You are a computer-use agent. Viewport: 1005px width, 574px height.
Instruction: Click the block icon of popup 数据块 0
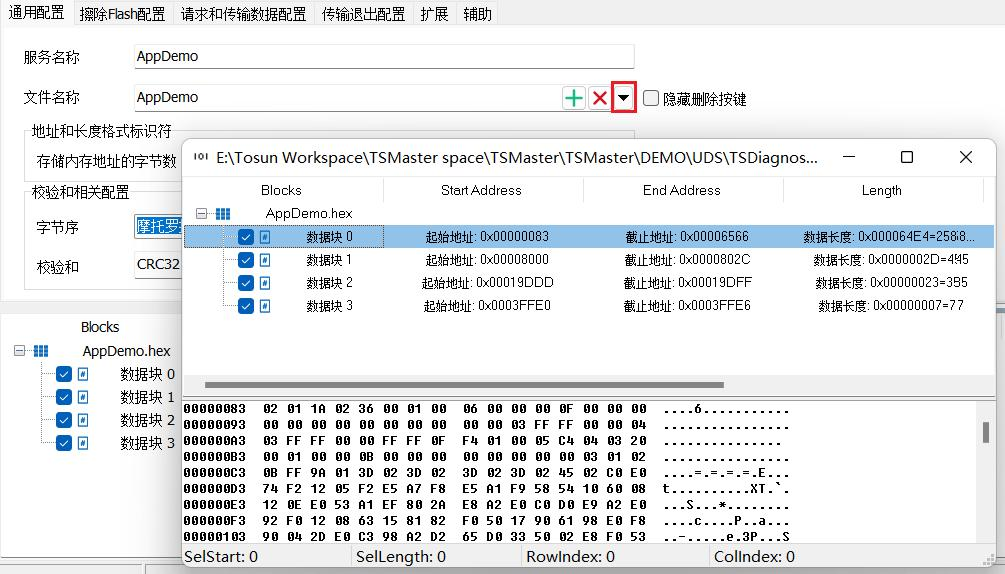coord(265,237)
